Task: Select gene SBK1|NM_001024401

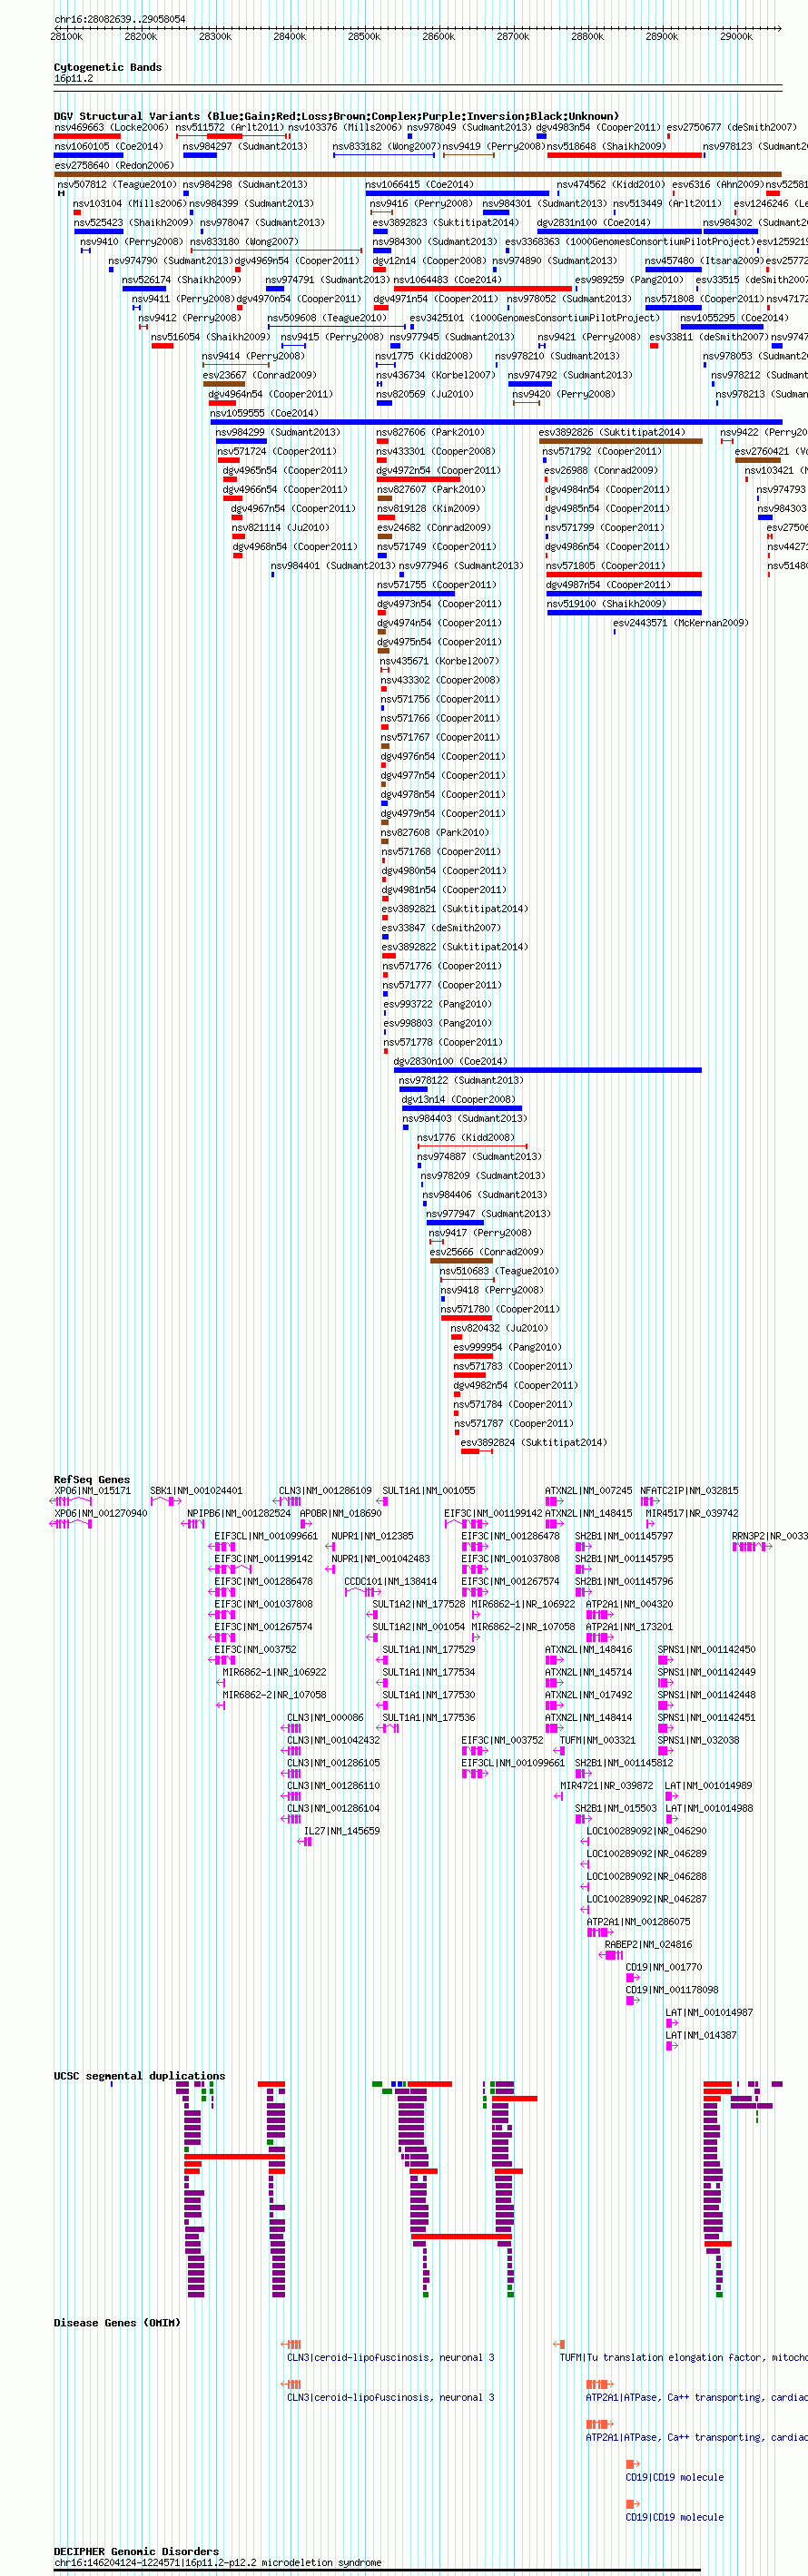Action: click(x=196, y=1490)
